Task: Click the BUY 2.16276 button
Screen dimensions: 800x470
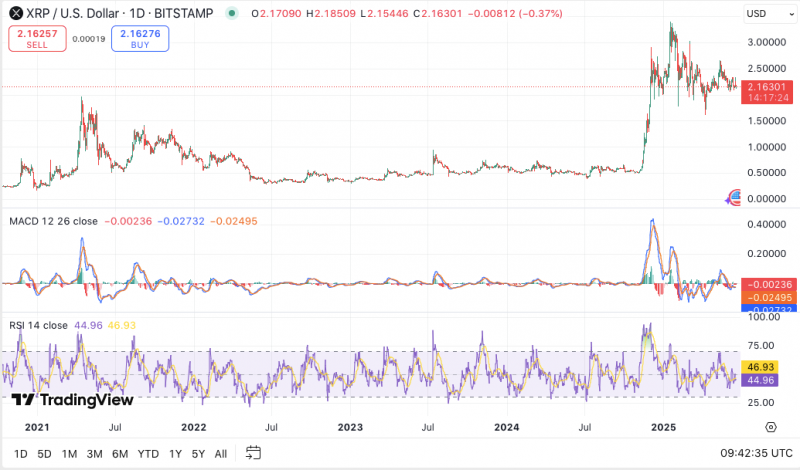Action: tap(140, 39)
